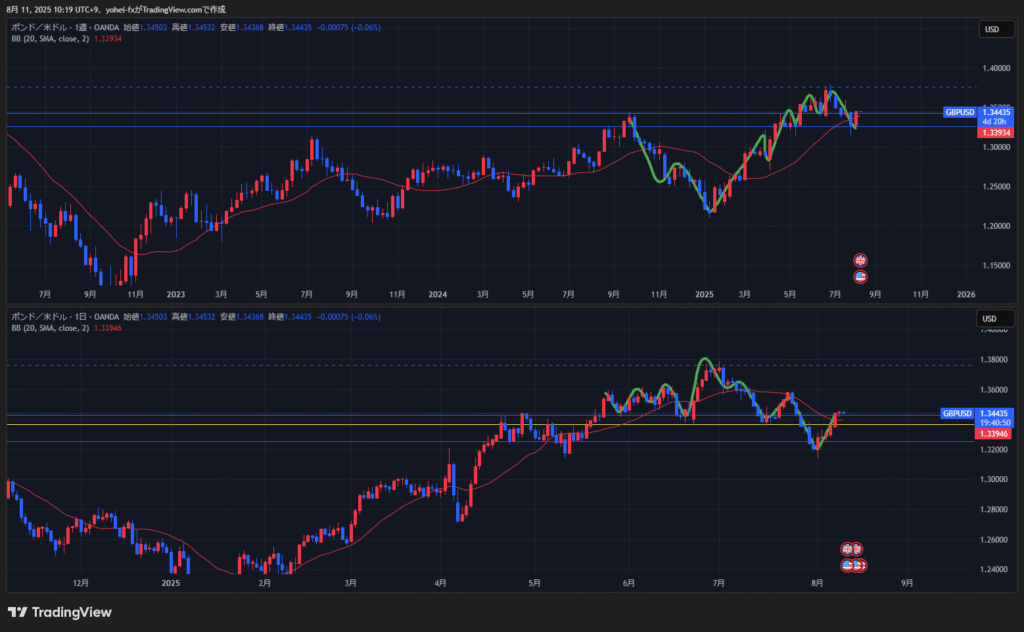Screen dimensions: 1024x632
Task: Open the UK flag economic event on weekly chart
Action: (x=860, y=260)
